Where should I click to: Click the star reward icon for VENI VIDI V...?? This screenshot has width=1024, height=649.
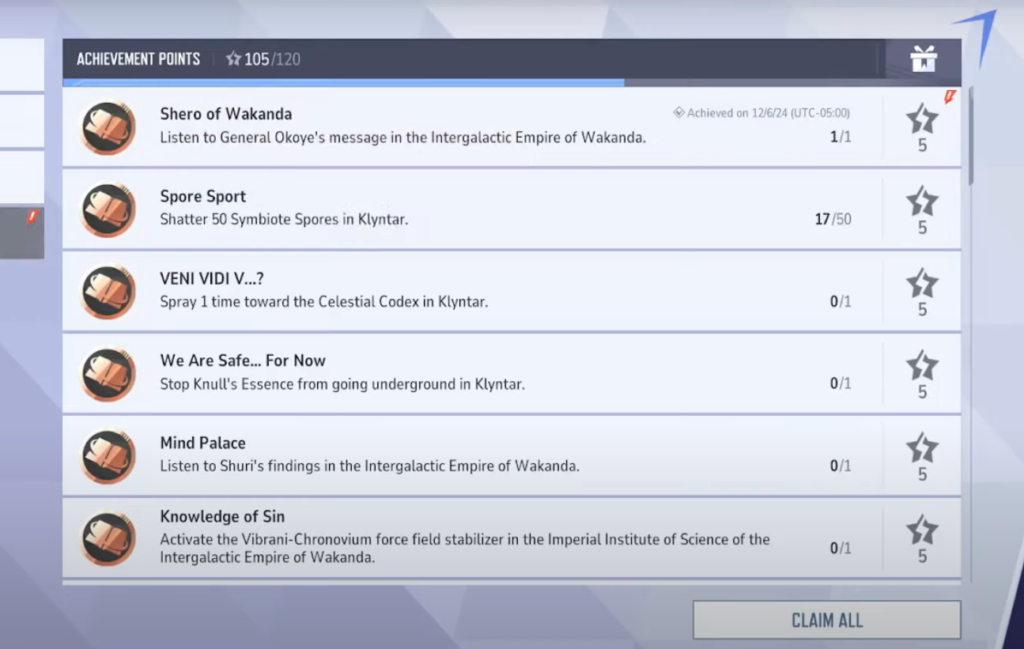tap(922, 283)
